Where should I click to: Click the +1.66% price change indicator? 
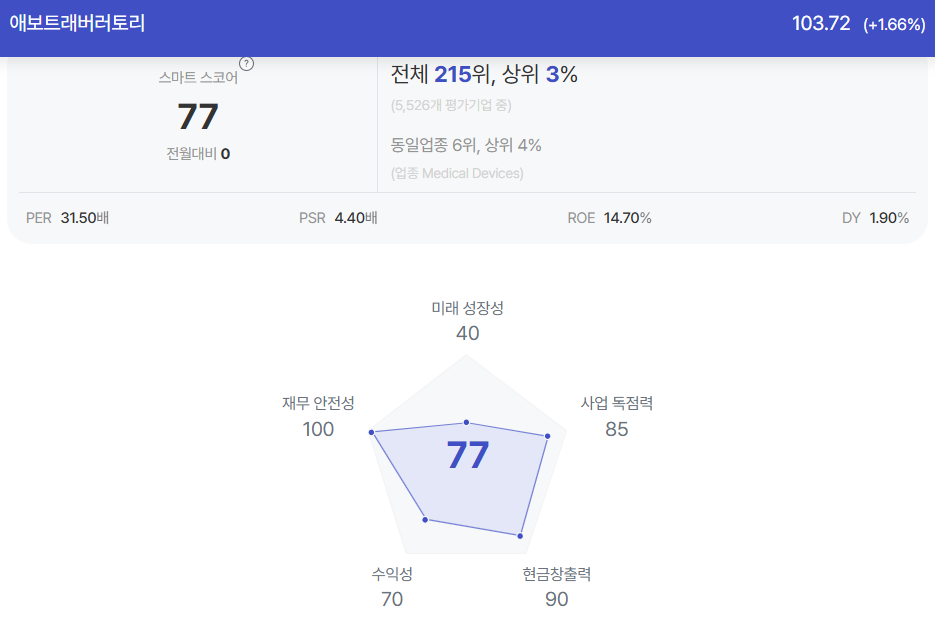coord(894,24)
